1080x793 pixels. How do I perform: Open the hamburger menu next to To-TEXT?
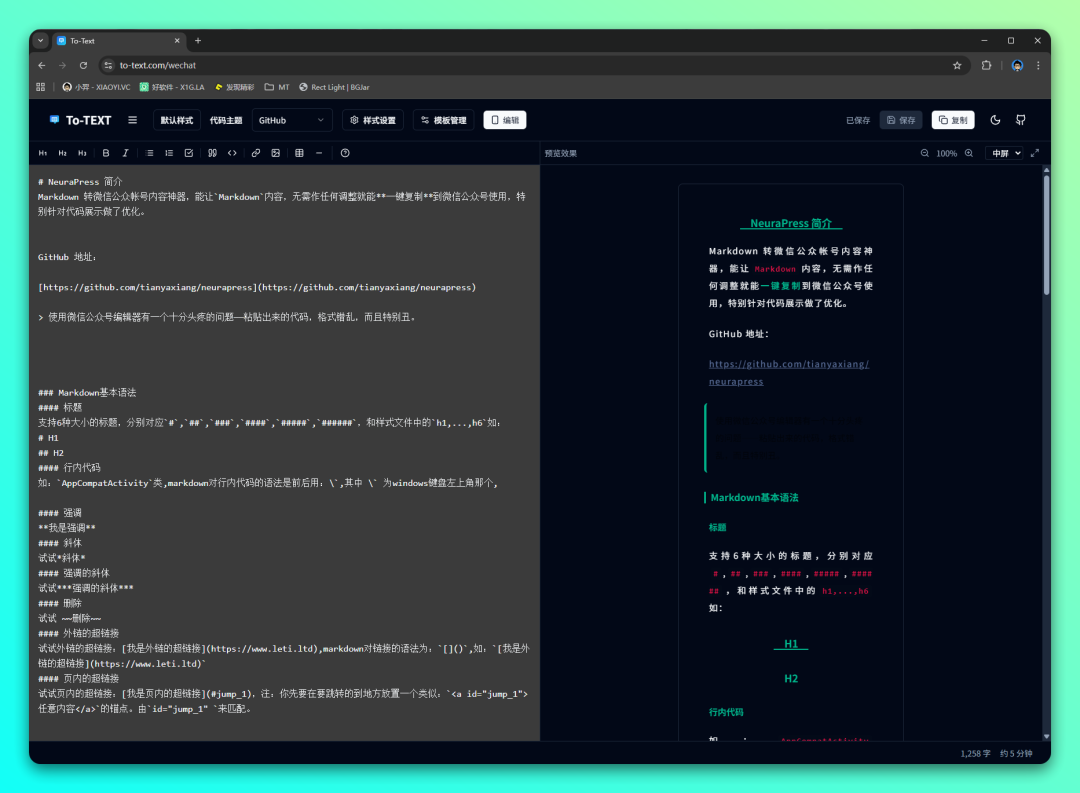tap(133, 120)
